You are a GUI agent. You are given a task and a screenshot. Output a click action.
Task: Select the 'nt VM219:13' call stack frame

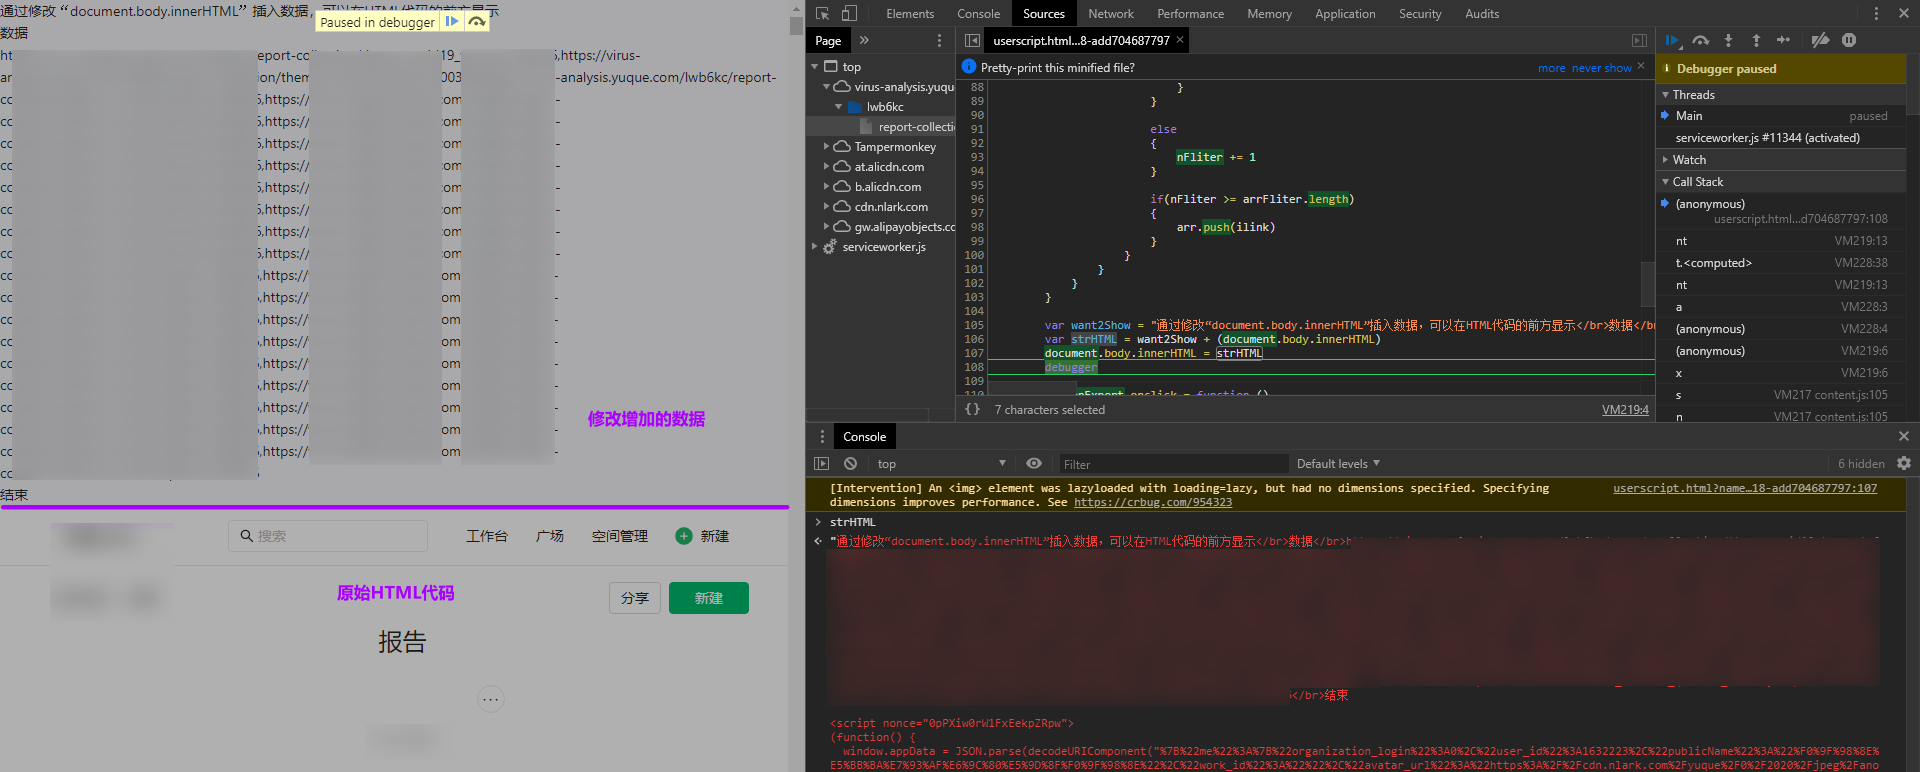pyautogui.click(x=1780, y=241)
